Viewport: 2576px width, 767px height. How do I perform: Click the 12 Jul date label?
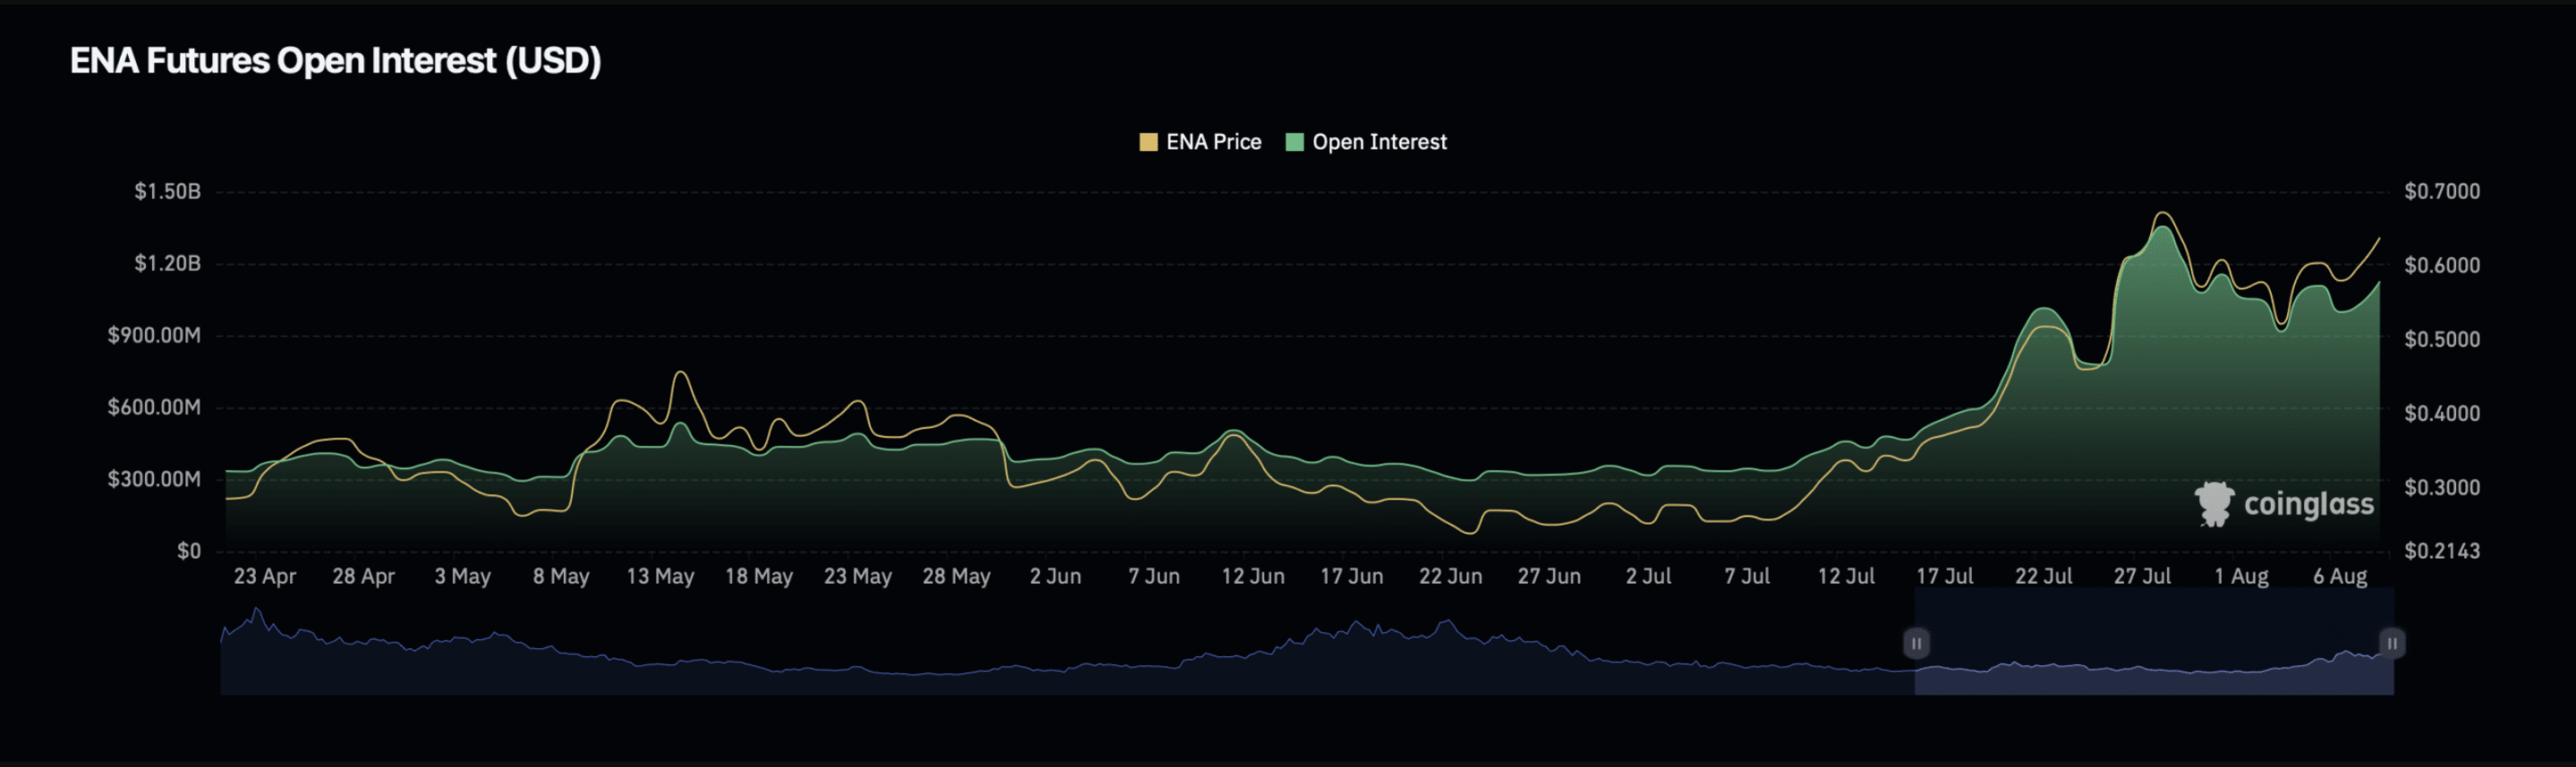[x=1846, y=576]
